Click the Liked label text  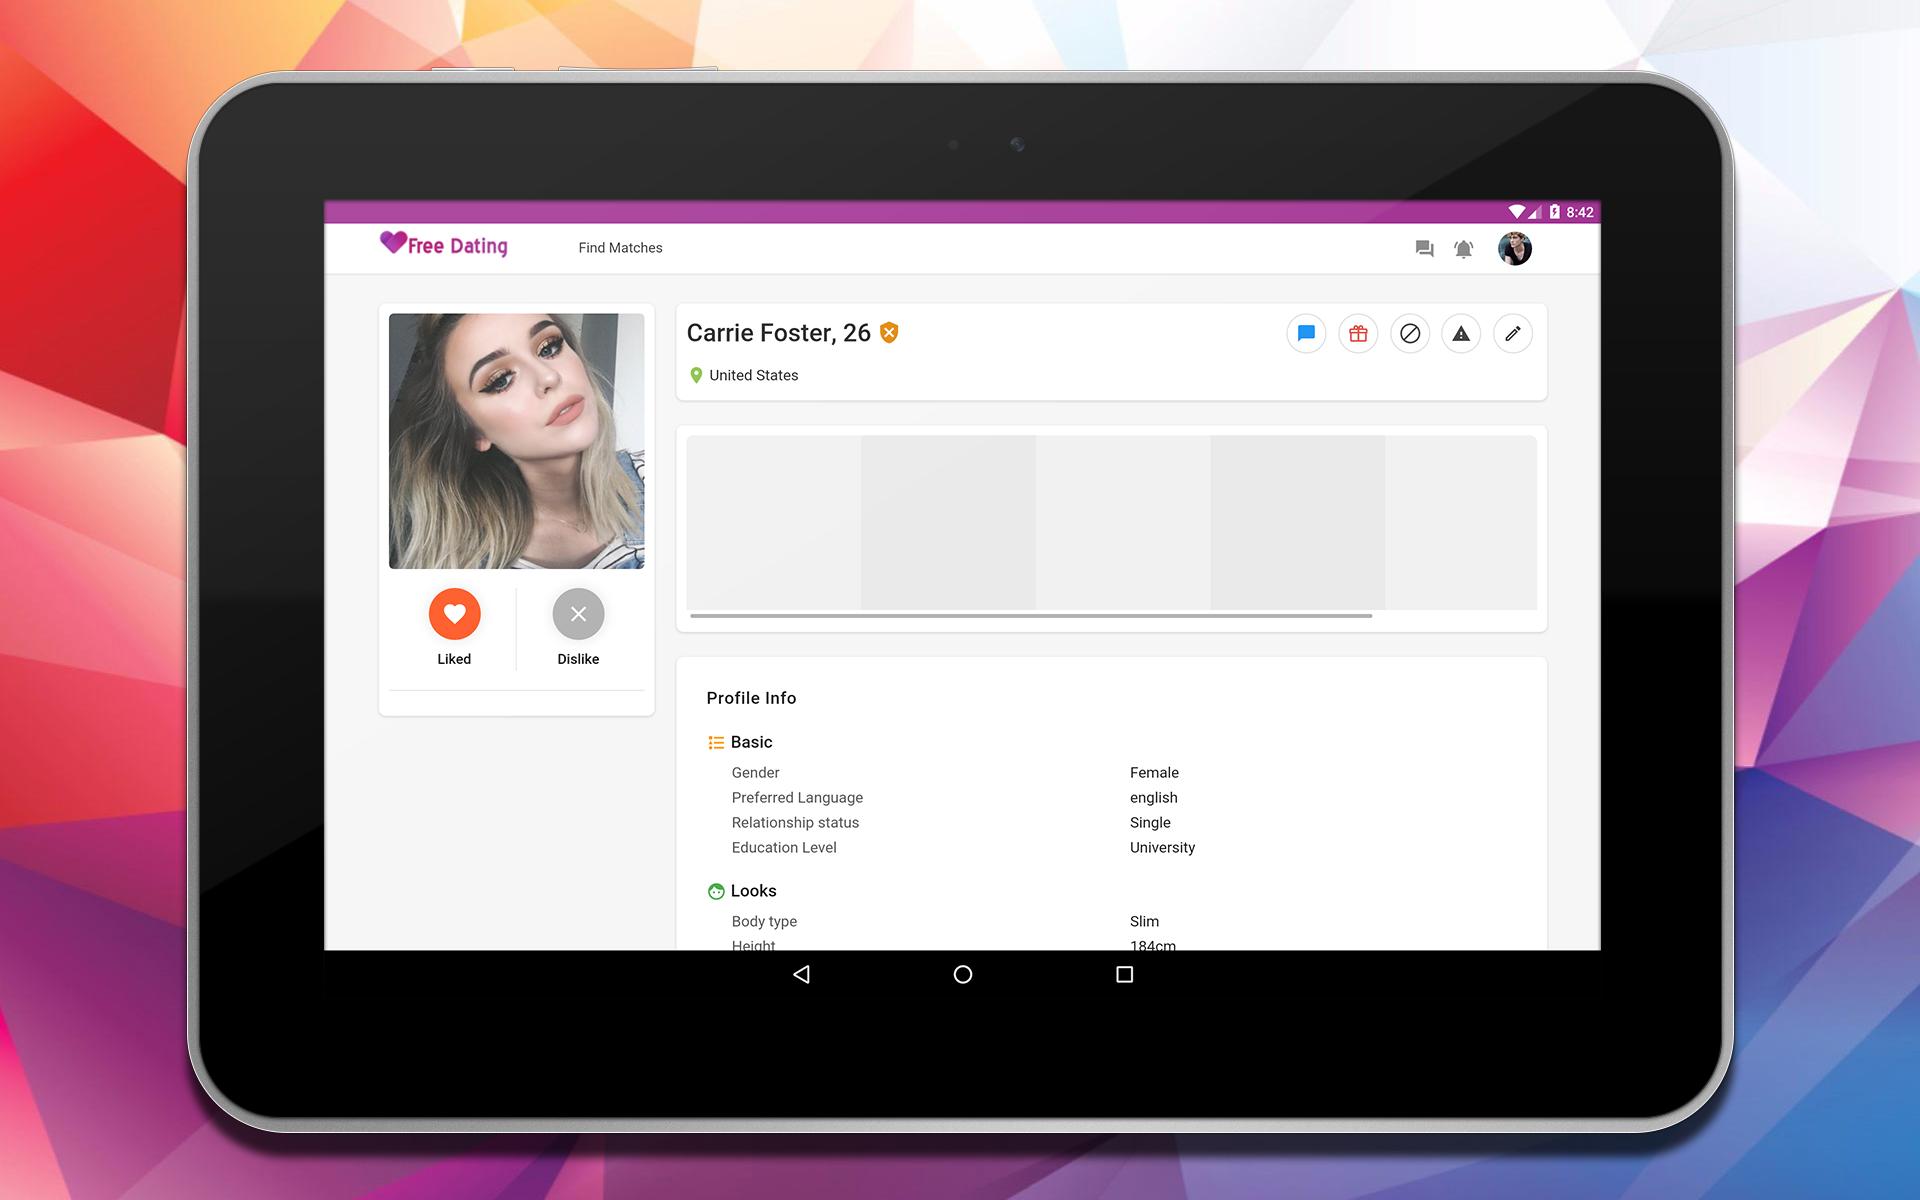(x=454, y=659)
